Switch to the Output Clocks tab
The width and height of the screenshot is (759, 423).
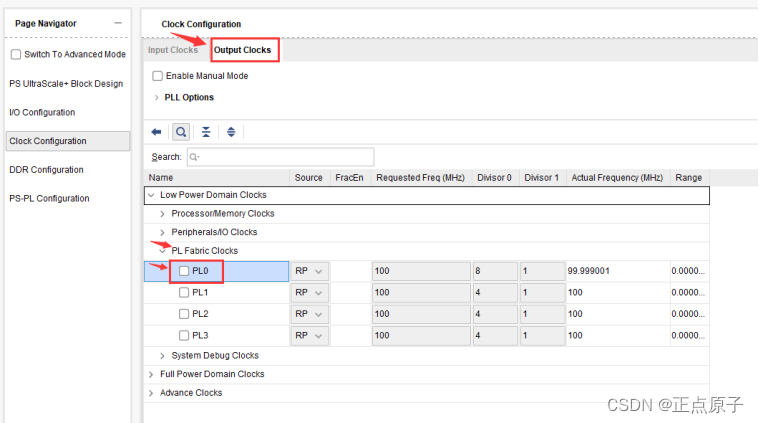point(243,50)
